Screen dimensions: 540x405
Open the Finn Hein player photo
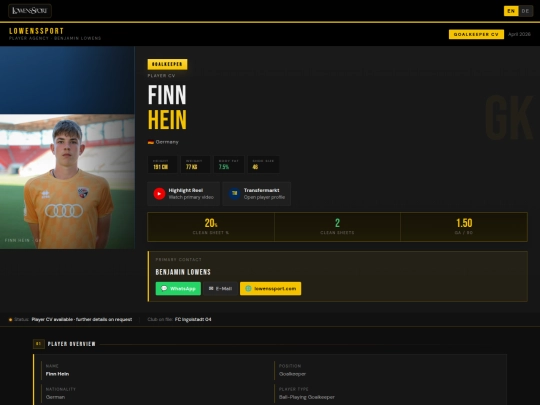coord(67,181)
